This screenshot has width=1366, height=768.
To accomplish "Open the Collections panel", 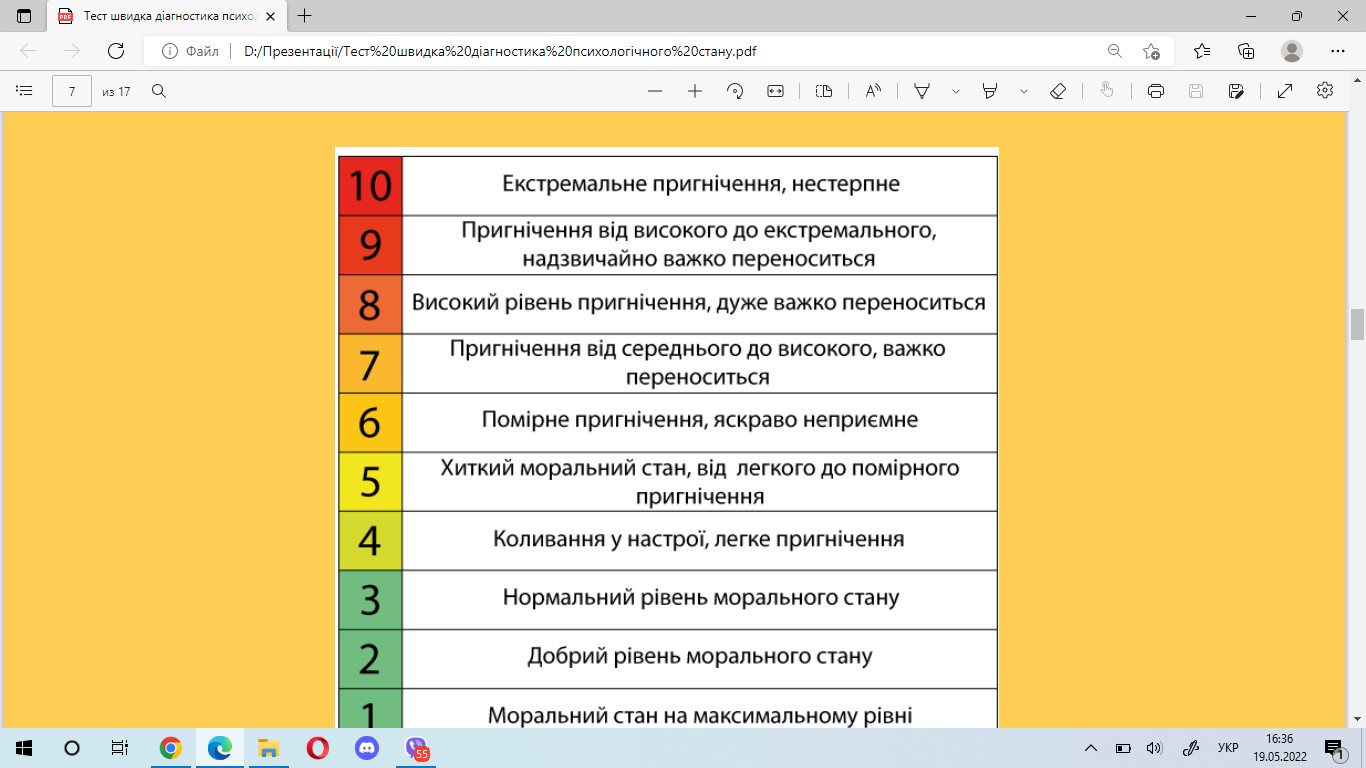I will pyautogui.click(x=1246, y=51).
